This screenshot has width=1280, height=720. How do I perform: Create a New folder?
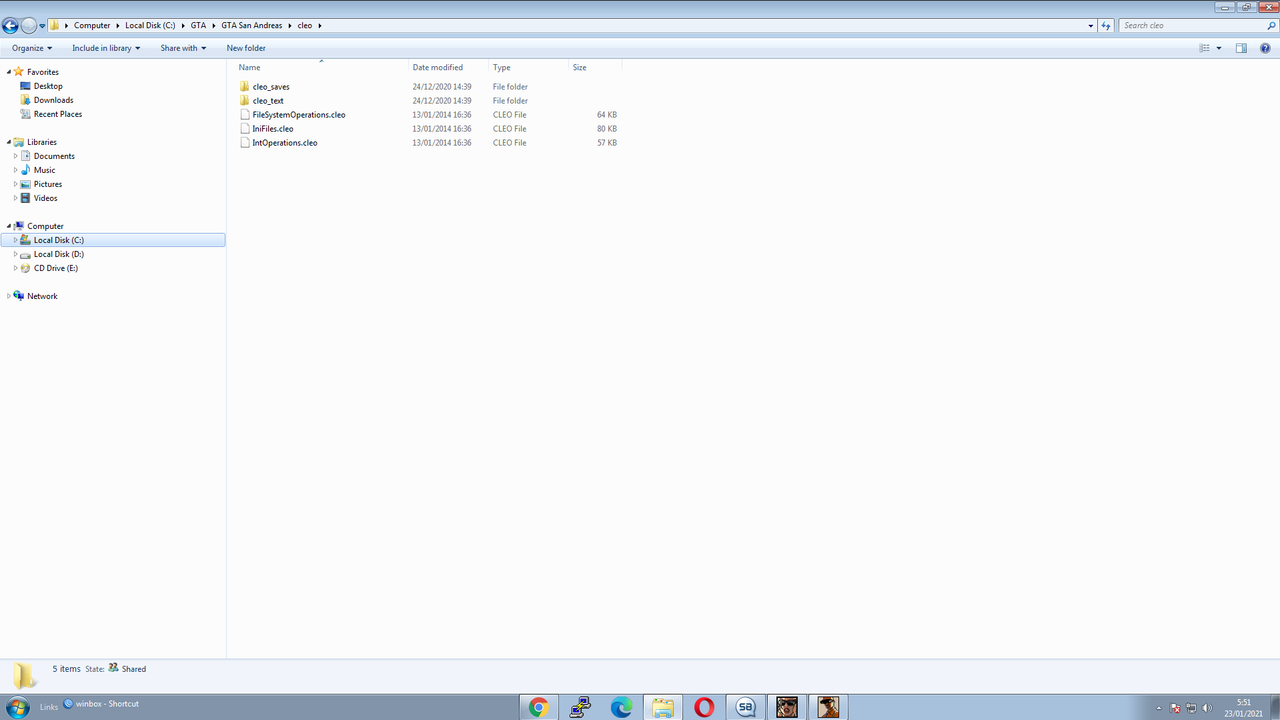point(246,48)
